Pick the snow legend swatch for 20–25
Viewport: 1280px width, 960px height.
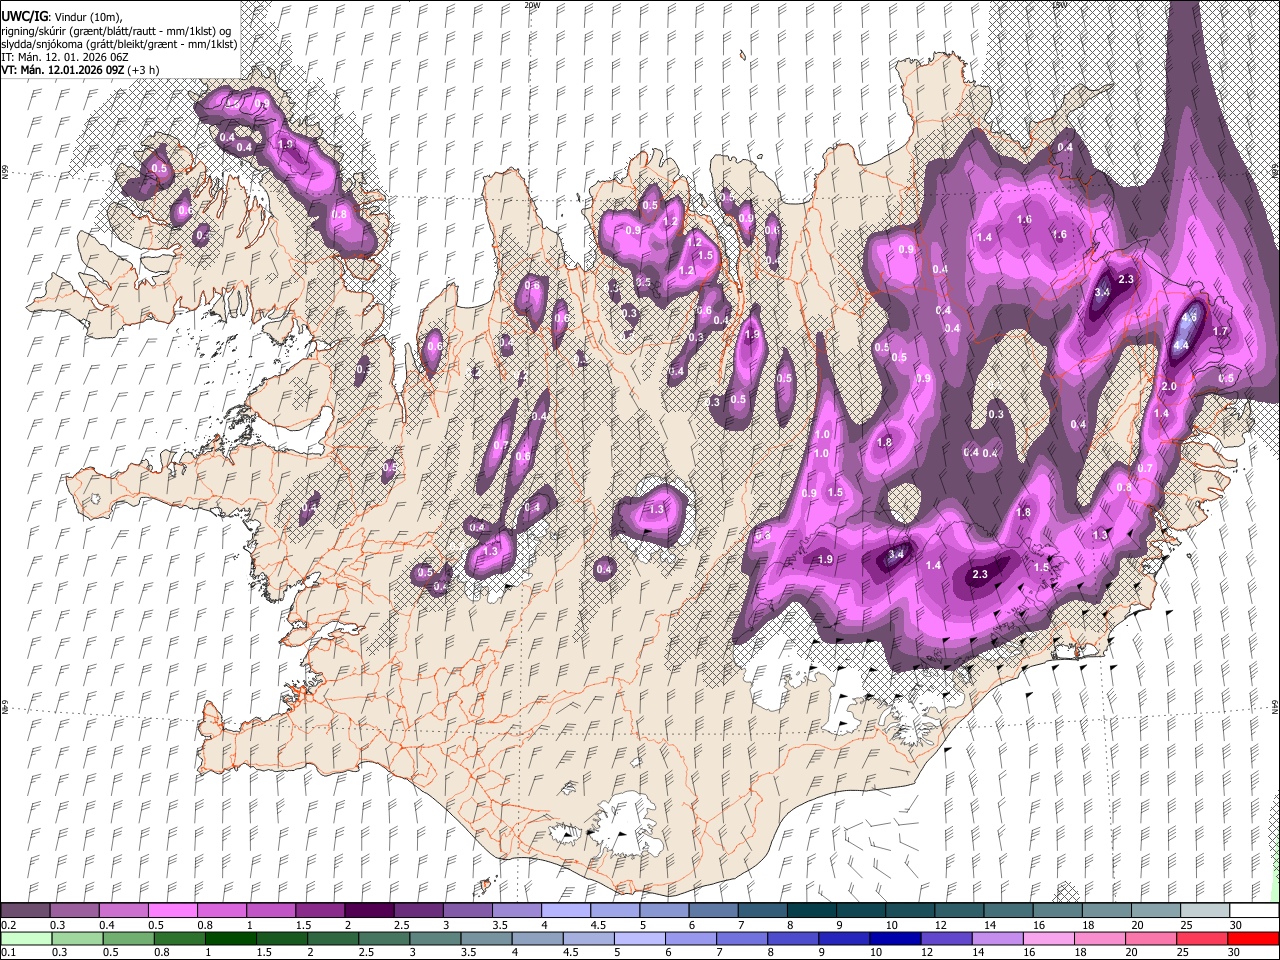click(1157, 911)
